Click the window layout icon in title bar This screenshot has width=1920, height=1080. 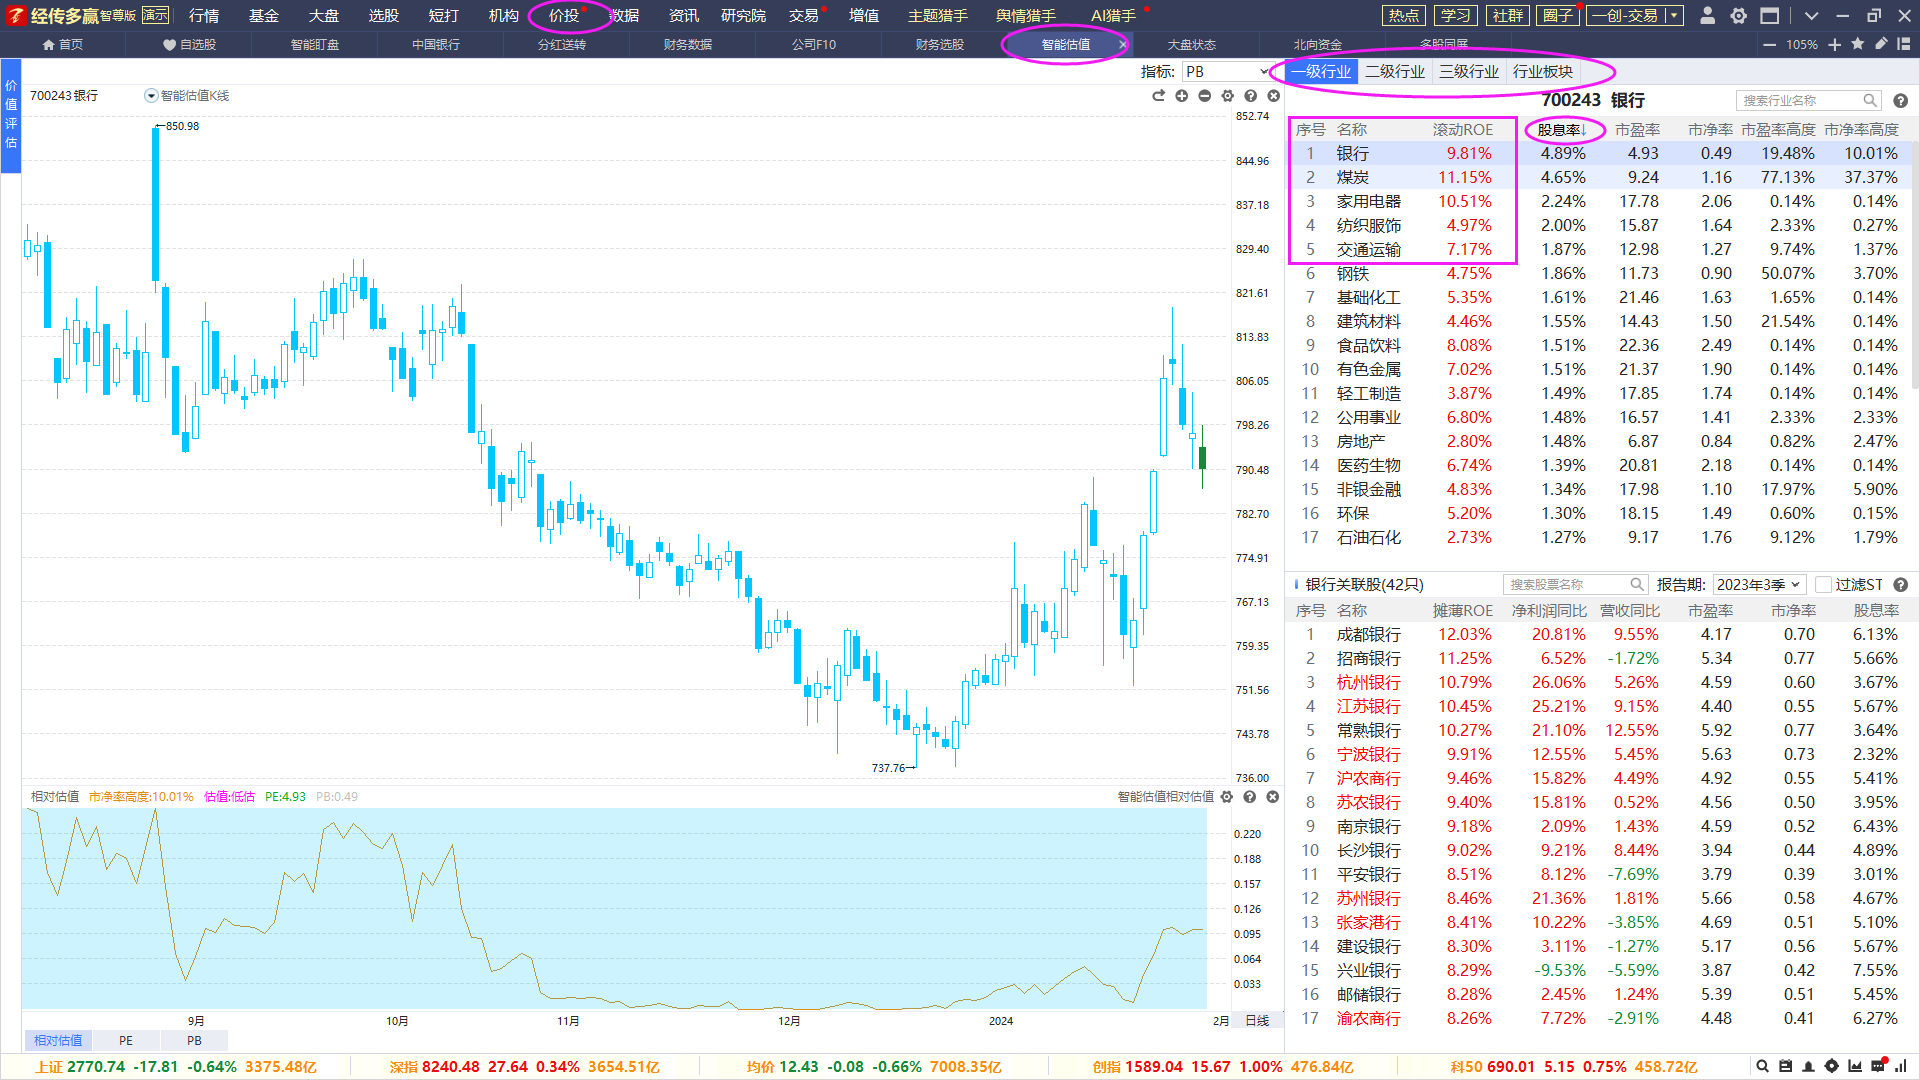(x=1770, y=15)
